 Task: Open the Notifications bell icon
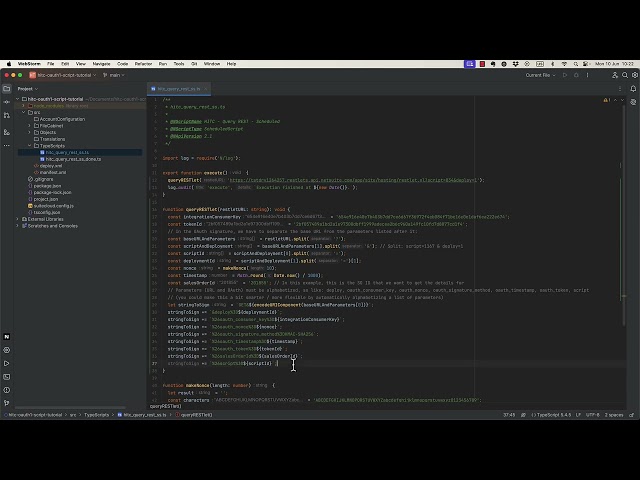point(633,89)
